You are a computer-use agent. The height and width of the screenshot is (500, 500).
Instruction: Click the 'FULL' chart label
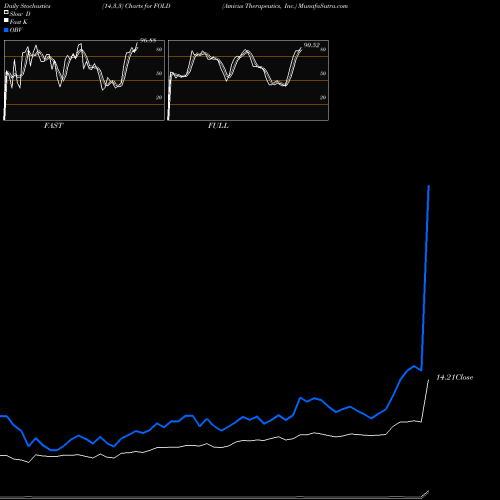(218, 126)
